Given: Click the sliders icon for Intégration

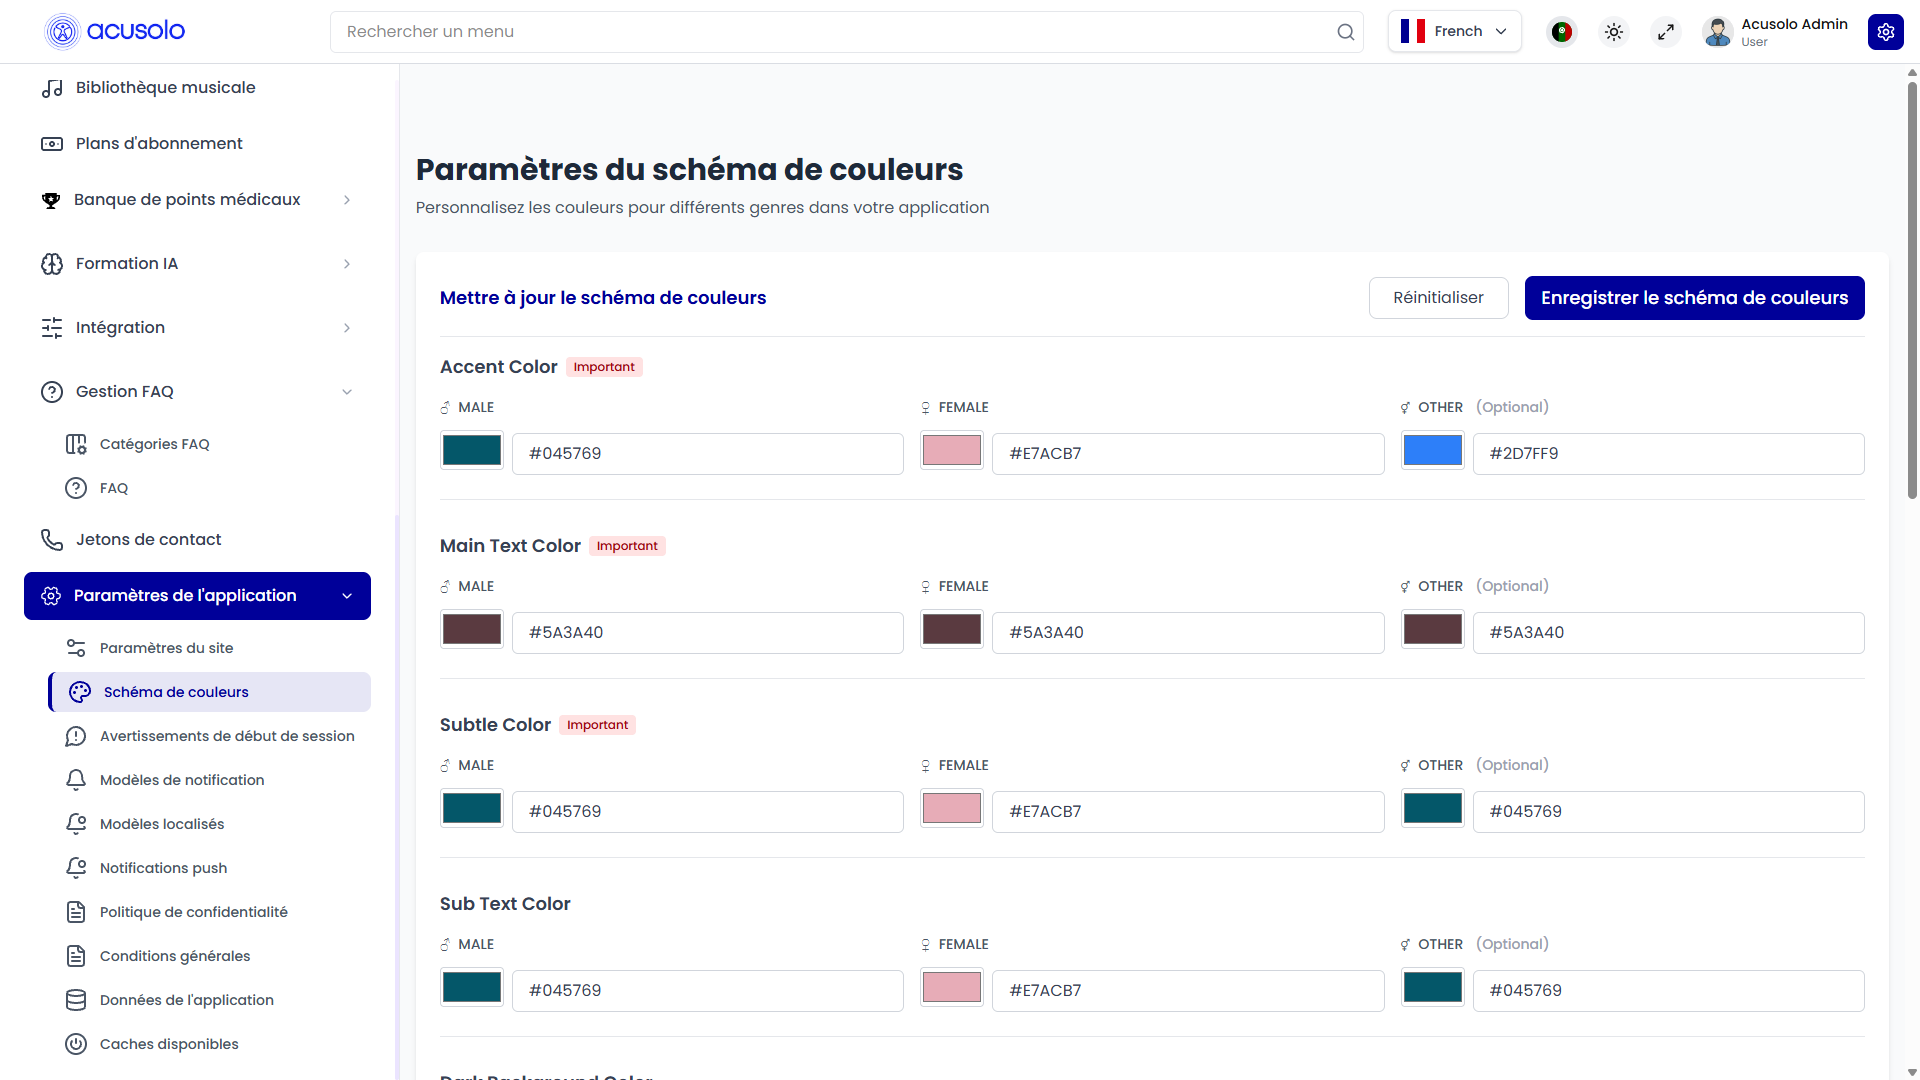Looking at the screenshot, I should pos(52,328).
